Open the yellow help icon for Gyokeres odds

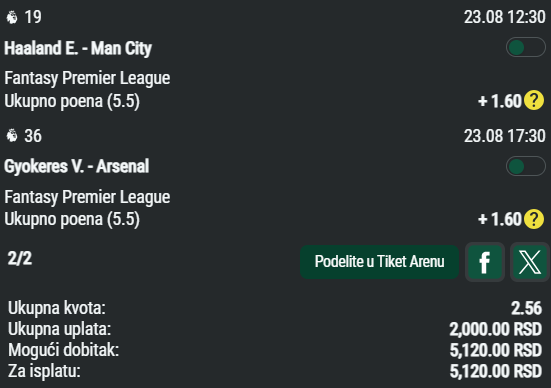point(534,219)
